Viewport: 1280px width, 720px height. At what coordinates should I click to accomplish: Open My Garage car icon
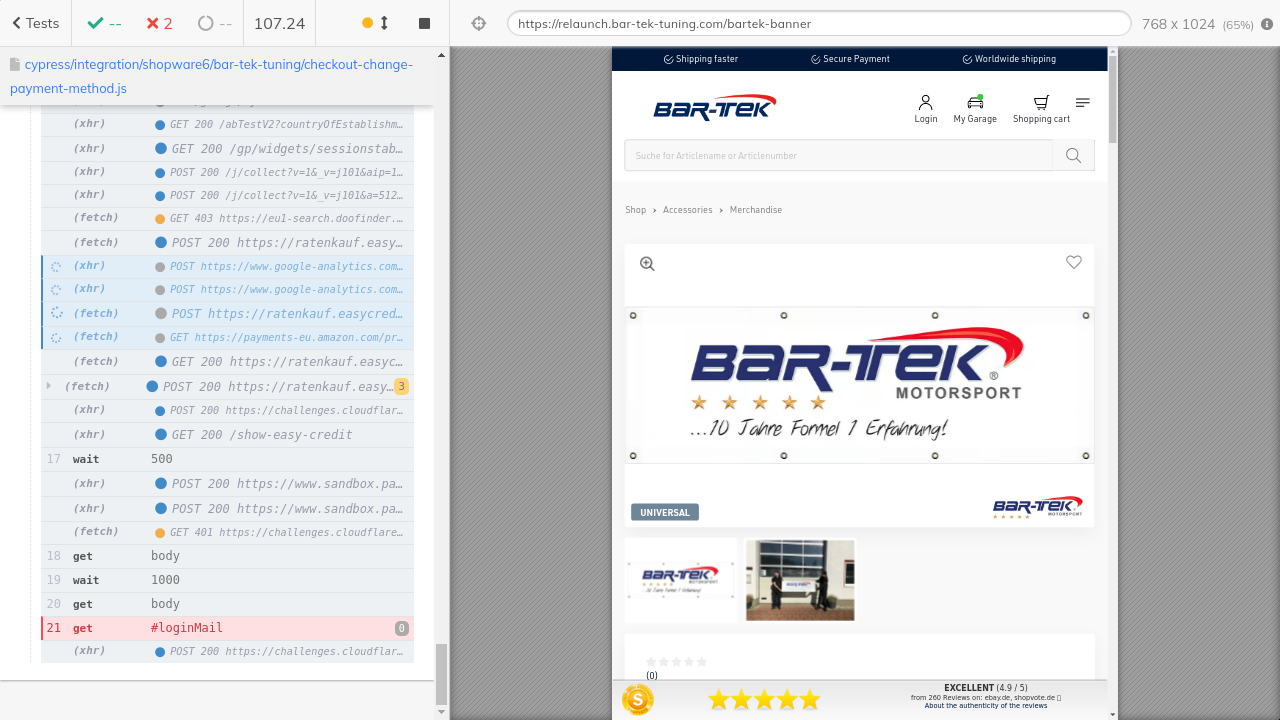(975, 108)
